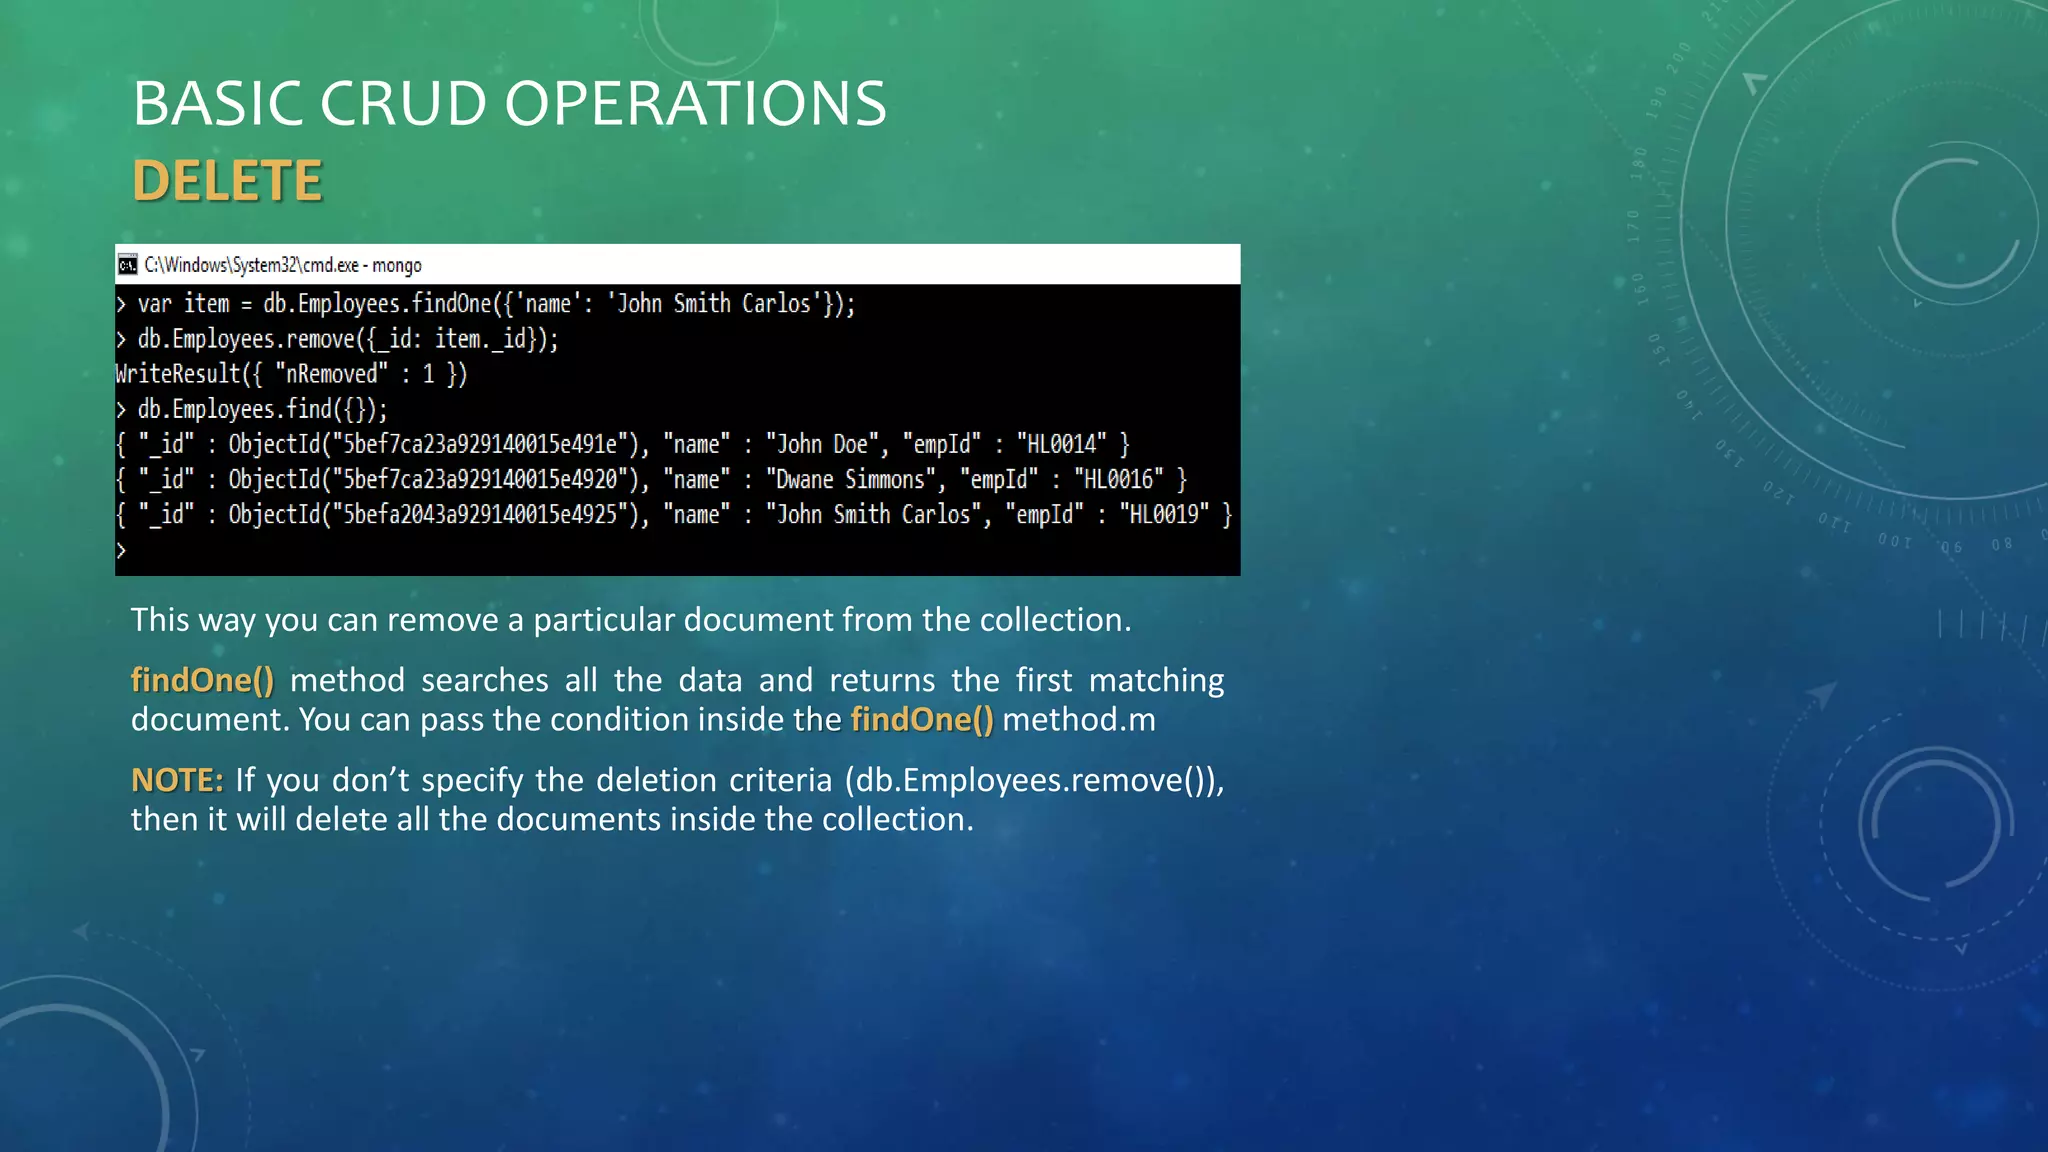
Task: Click the arrow marker on the top-right dial
Action: pyautogui.click(x=1754, y=82)
